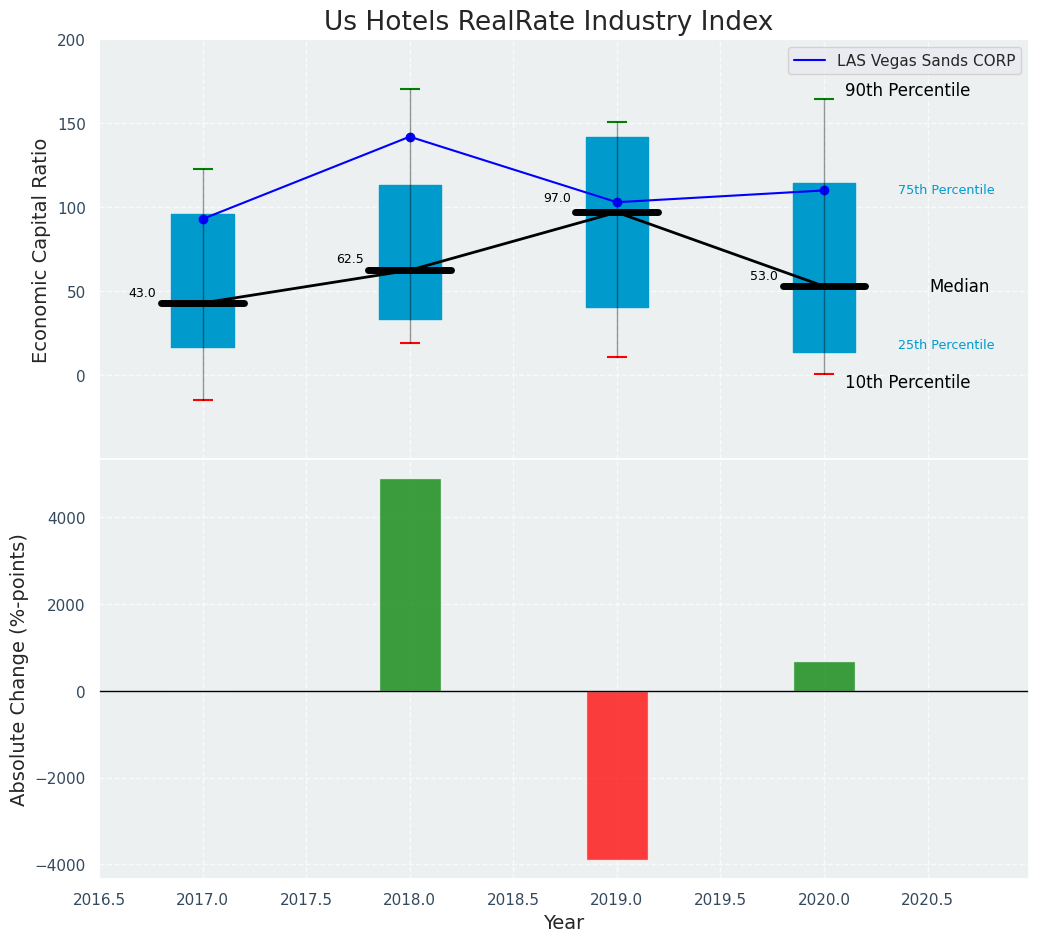The width and height of the screenshot is (1039, 942).
Task: Click the 90th Percentile annotation
Action: 907,91
